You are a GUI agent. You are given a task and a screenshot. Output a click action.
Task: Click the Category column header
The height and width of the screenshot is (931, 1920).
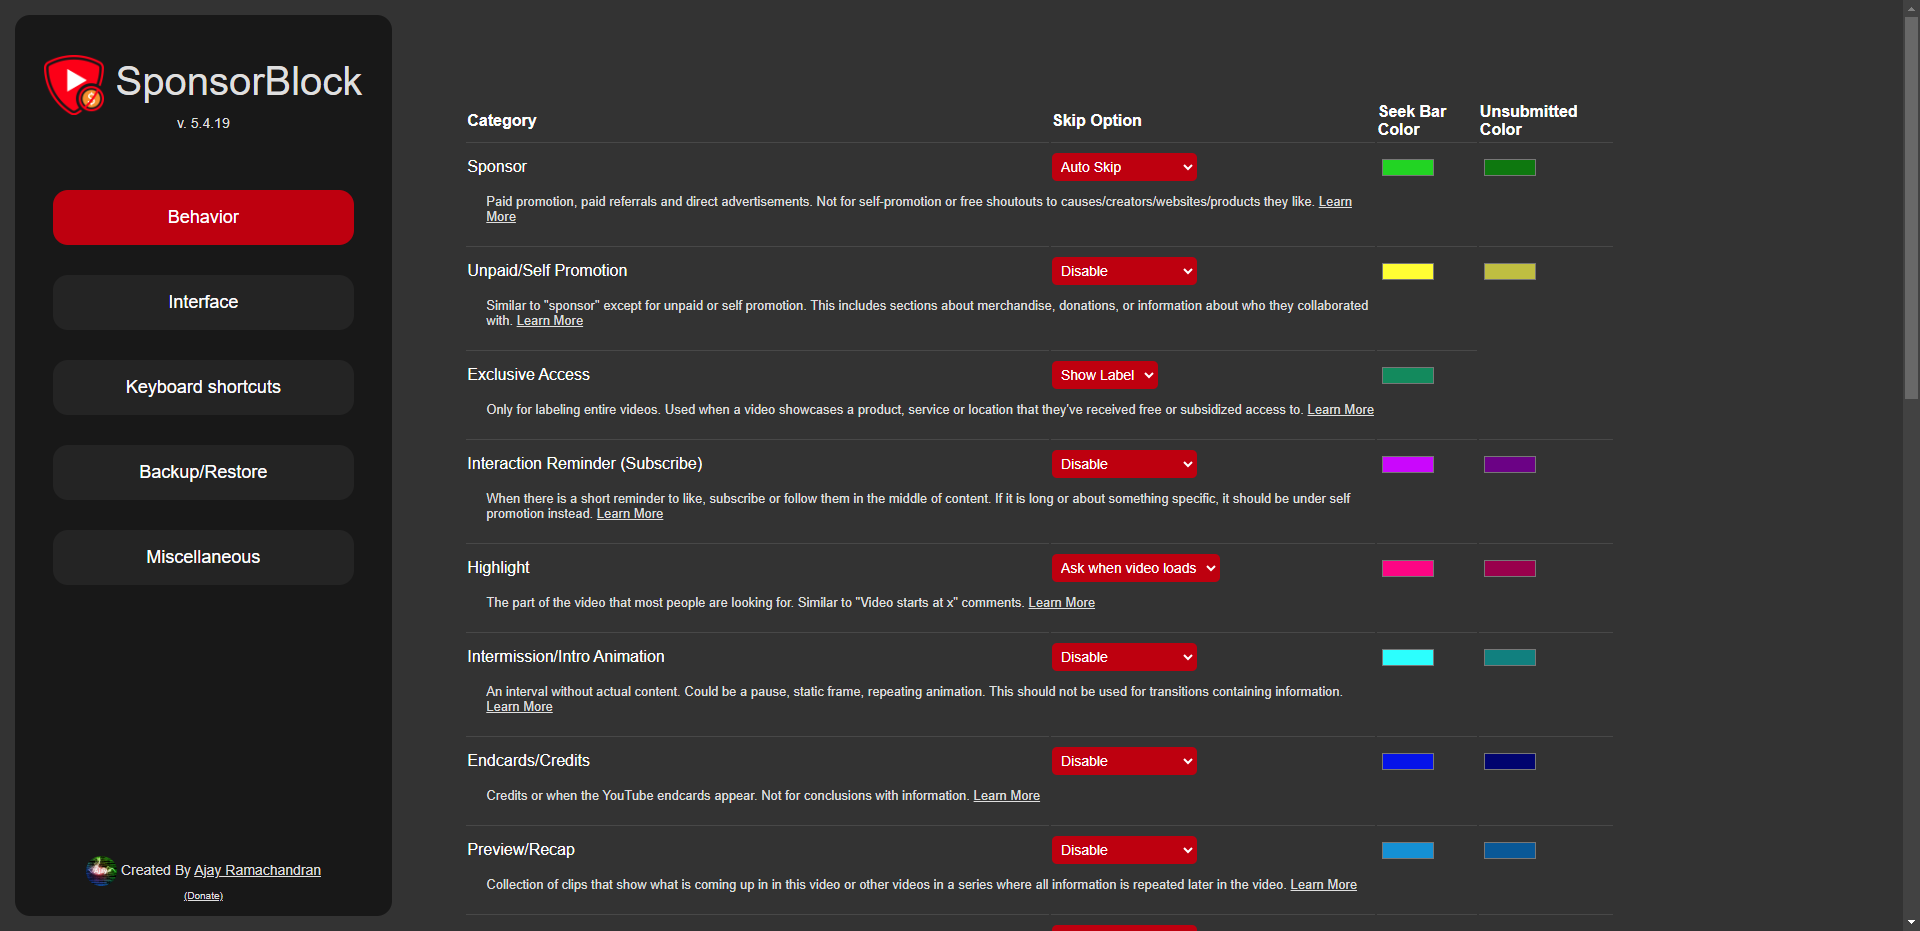tap(502, 121)
